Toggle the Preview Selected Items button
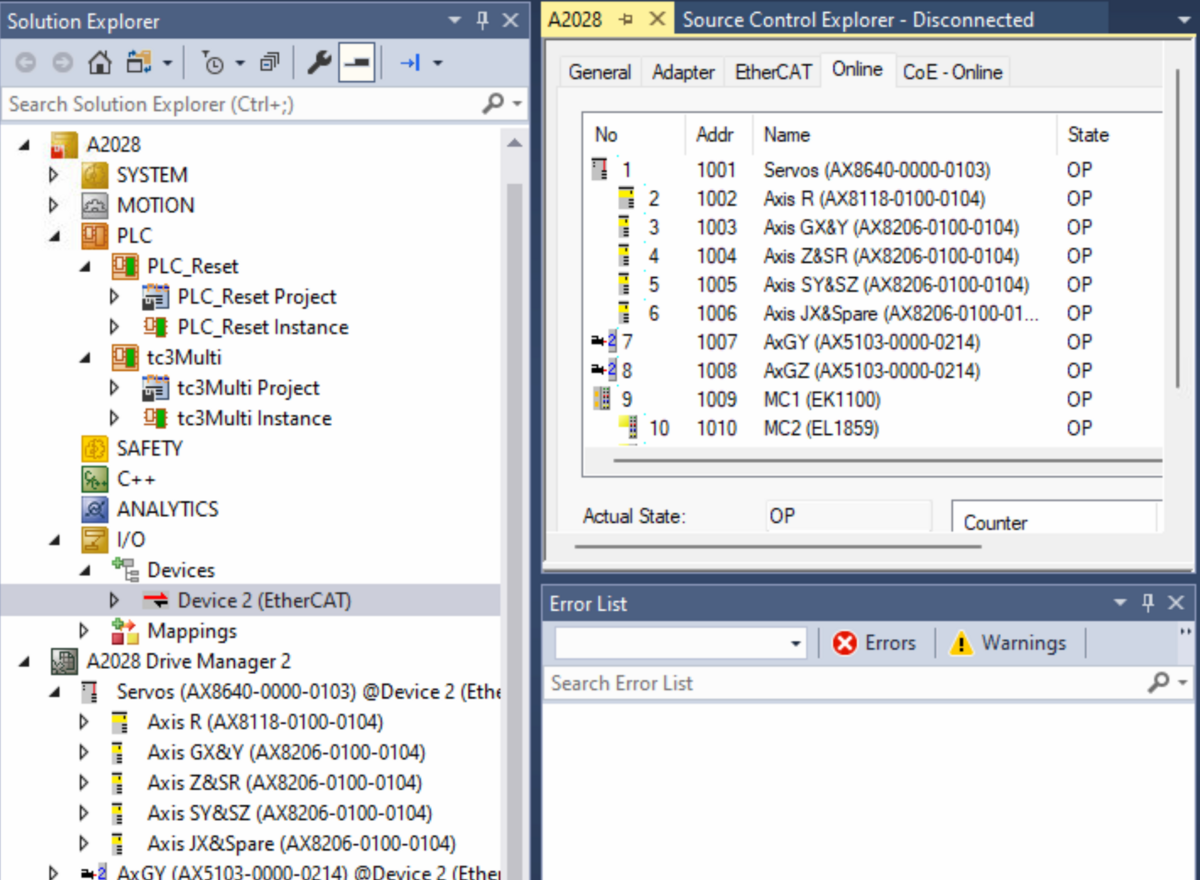This screenshot has height=880, width=1200. pyautogui.click(x=357, y=64)
